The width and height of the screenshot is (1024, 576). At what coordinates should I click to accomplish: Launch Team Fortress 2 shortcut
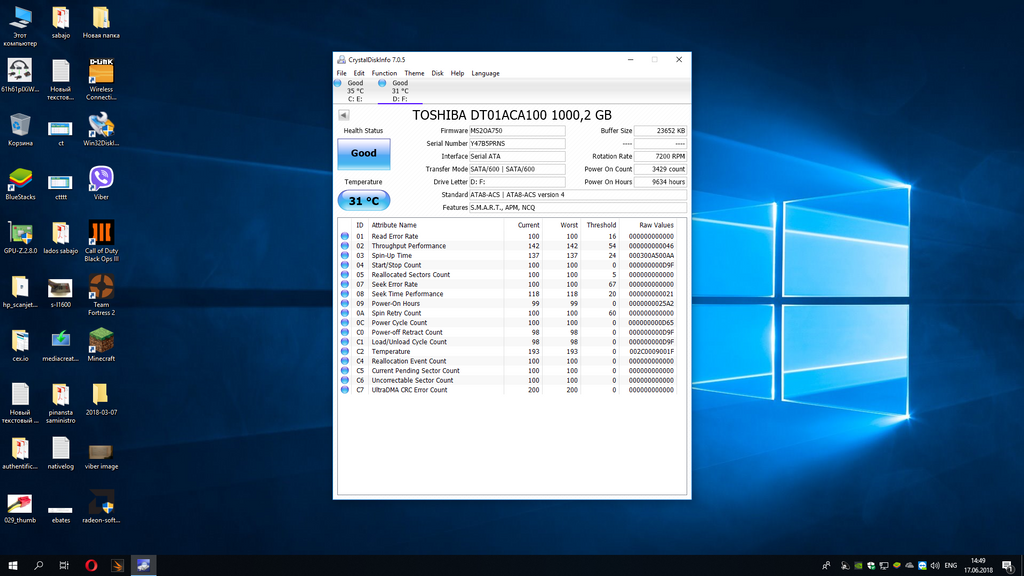pyautogui.click(x=101, y=295)
